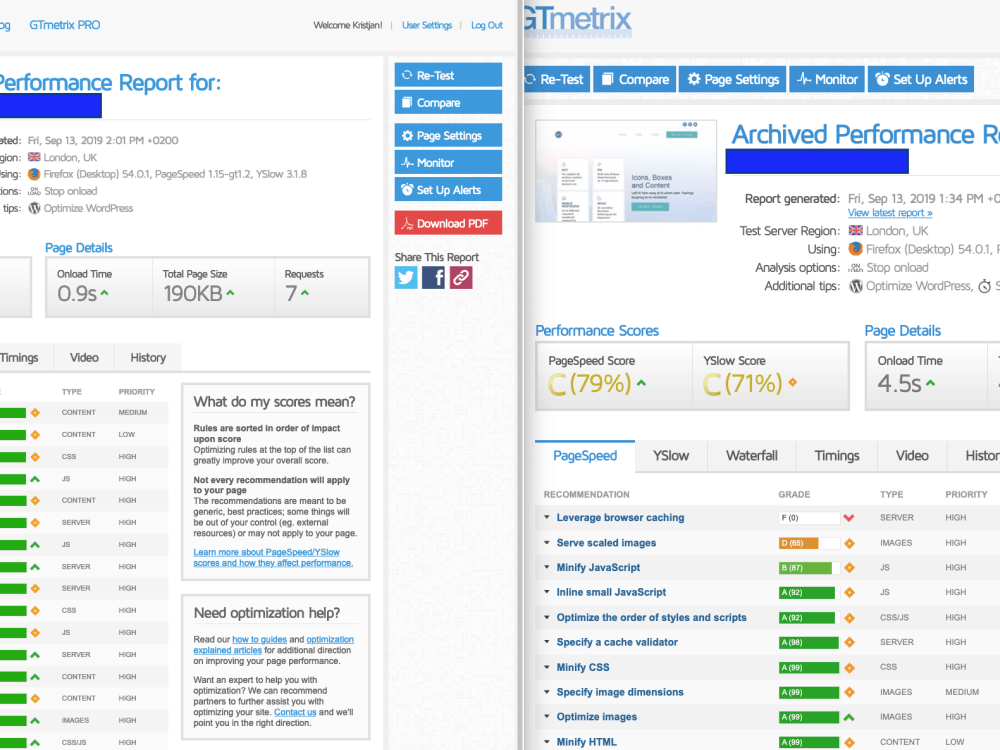The image size is (1000, 750).
Task: Open Timings tab in right report
Action: point(837,455)
